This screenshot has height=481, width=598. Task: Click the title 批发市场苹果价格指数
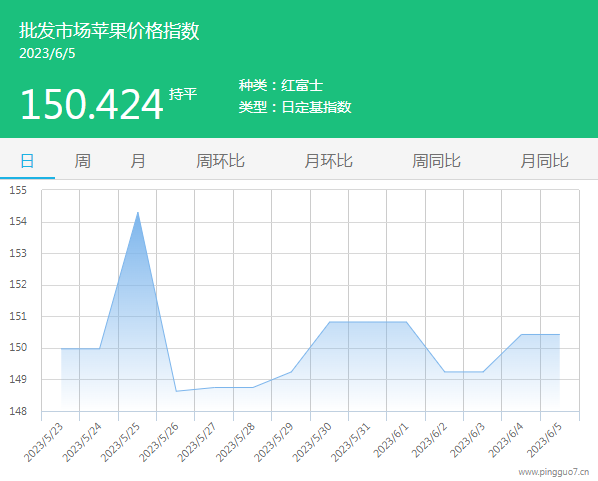pos(109,31)
